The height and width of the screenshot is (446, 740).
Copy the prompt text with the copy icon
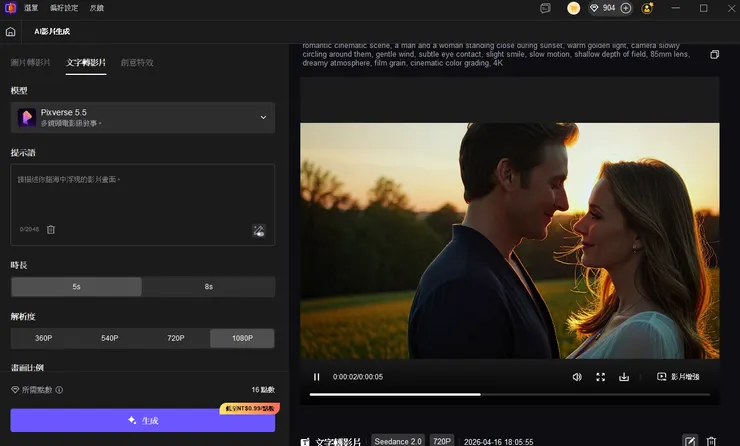coord(714,55)
